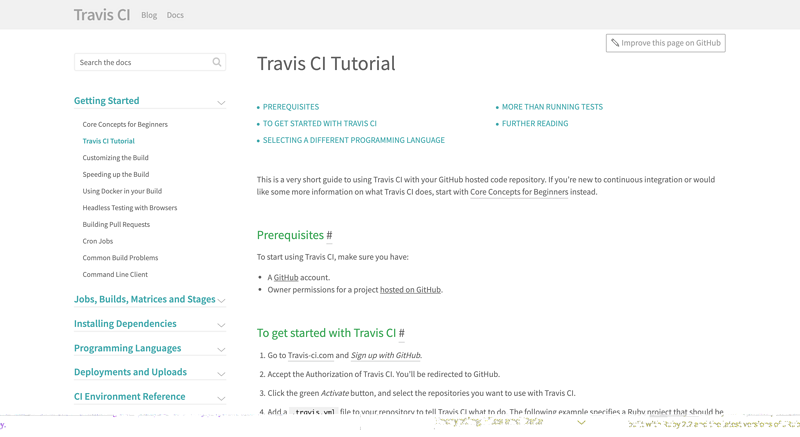Image resolution: width=800 pixels, height=437 pixels.
Task: Click the Prerequisites heading anchor #
Action: (329, 235)
